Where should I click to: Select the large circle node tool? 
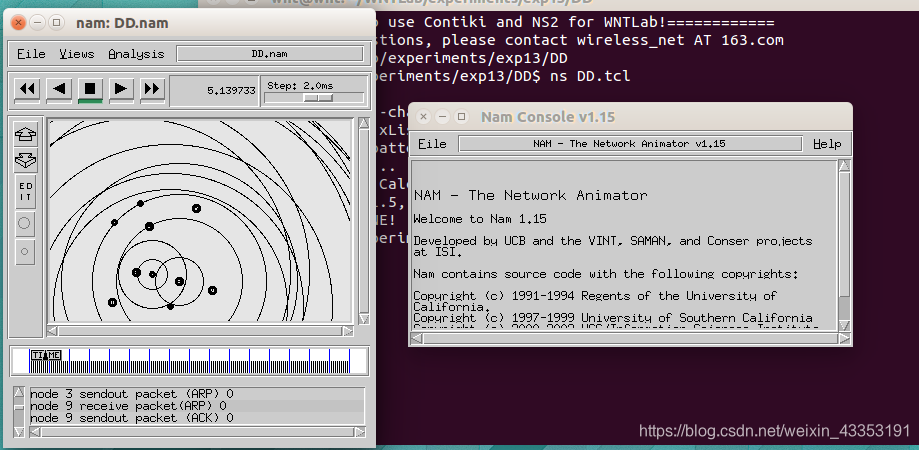click(25, 223)
